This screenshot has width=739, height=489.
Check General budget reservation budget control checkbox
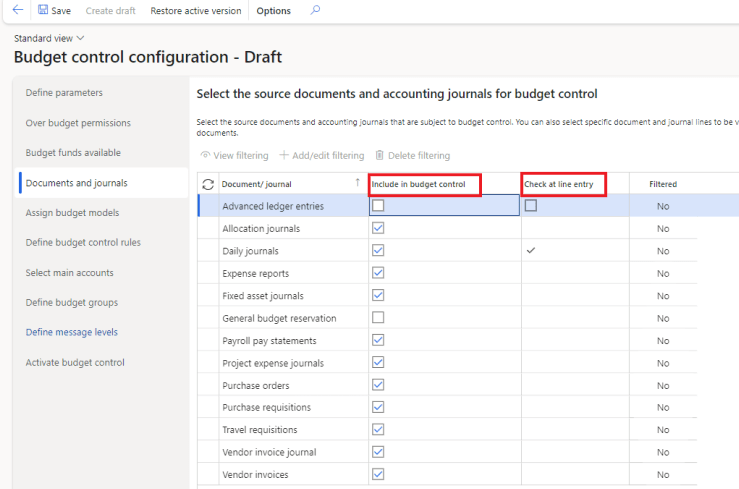tap(378, 318)
